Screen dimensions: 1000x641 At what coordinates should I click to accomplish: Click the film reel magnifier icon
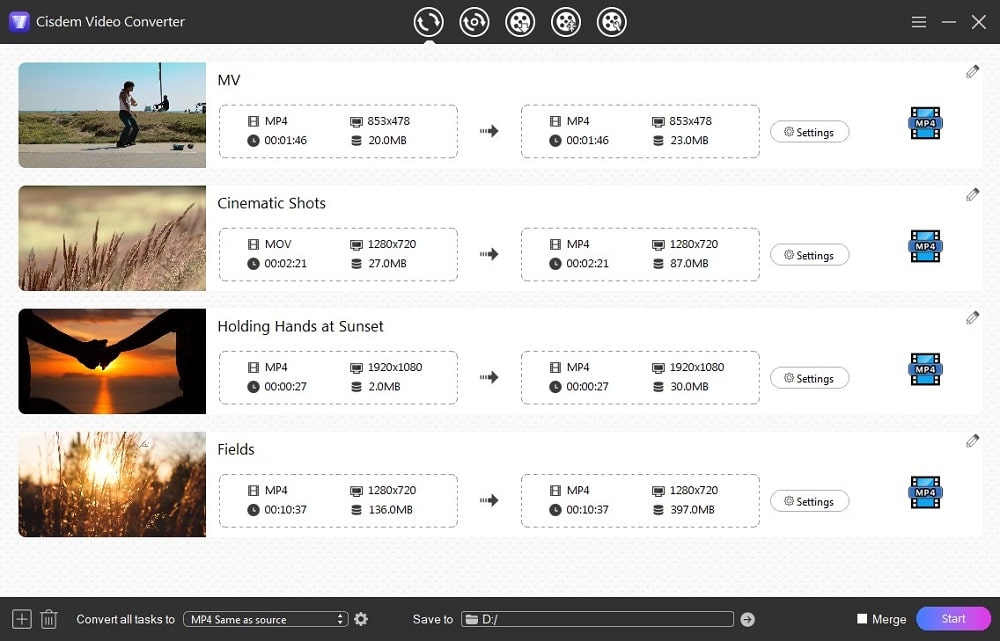[612, 21]
